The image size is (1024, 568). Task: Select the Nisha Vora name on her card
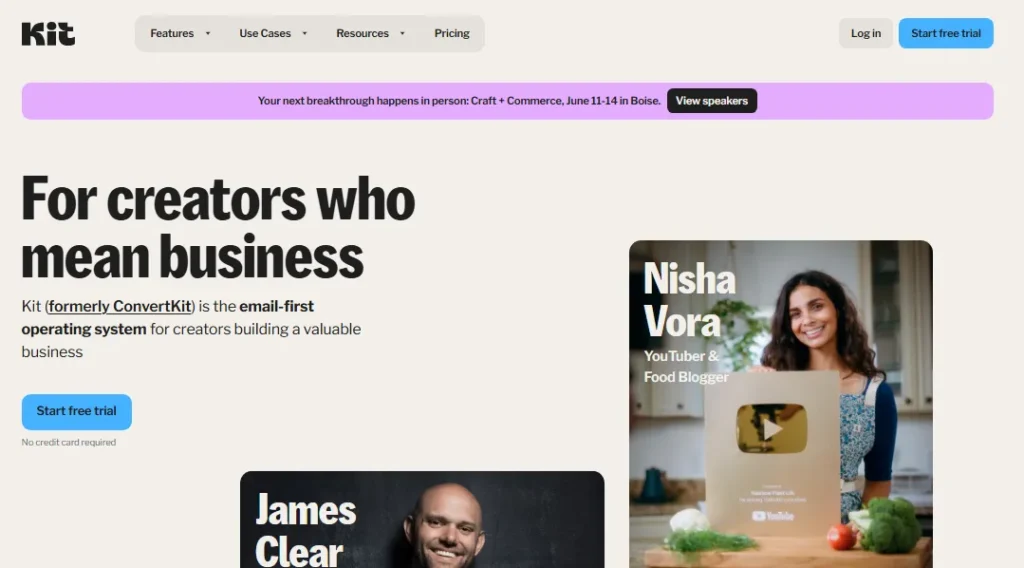coord(689,300)
